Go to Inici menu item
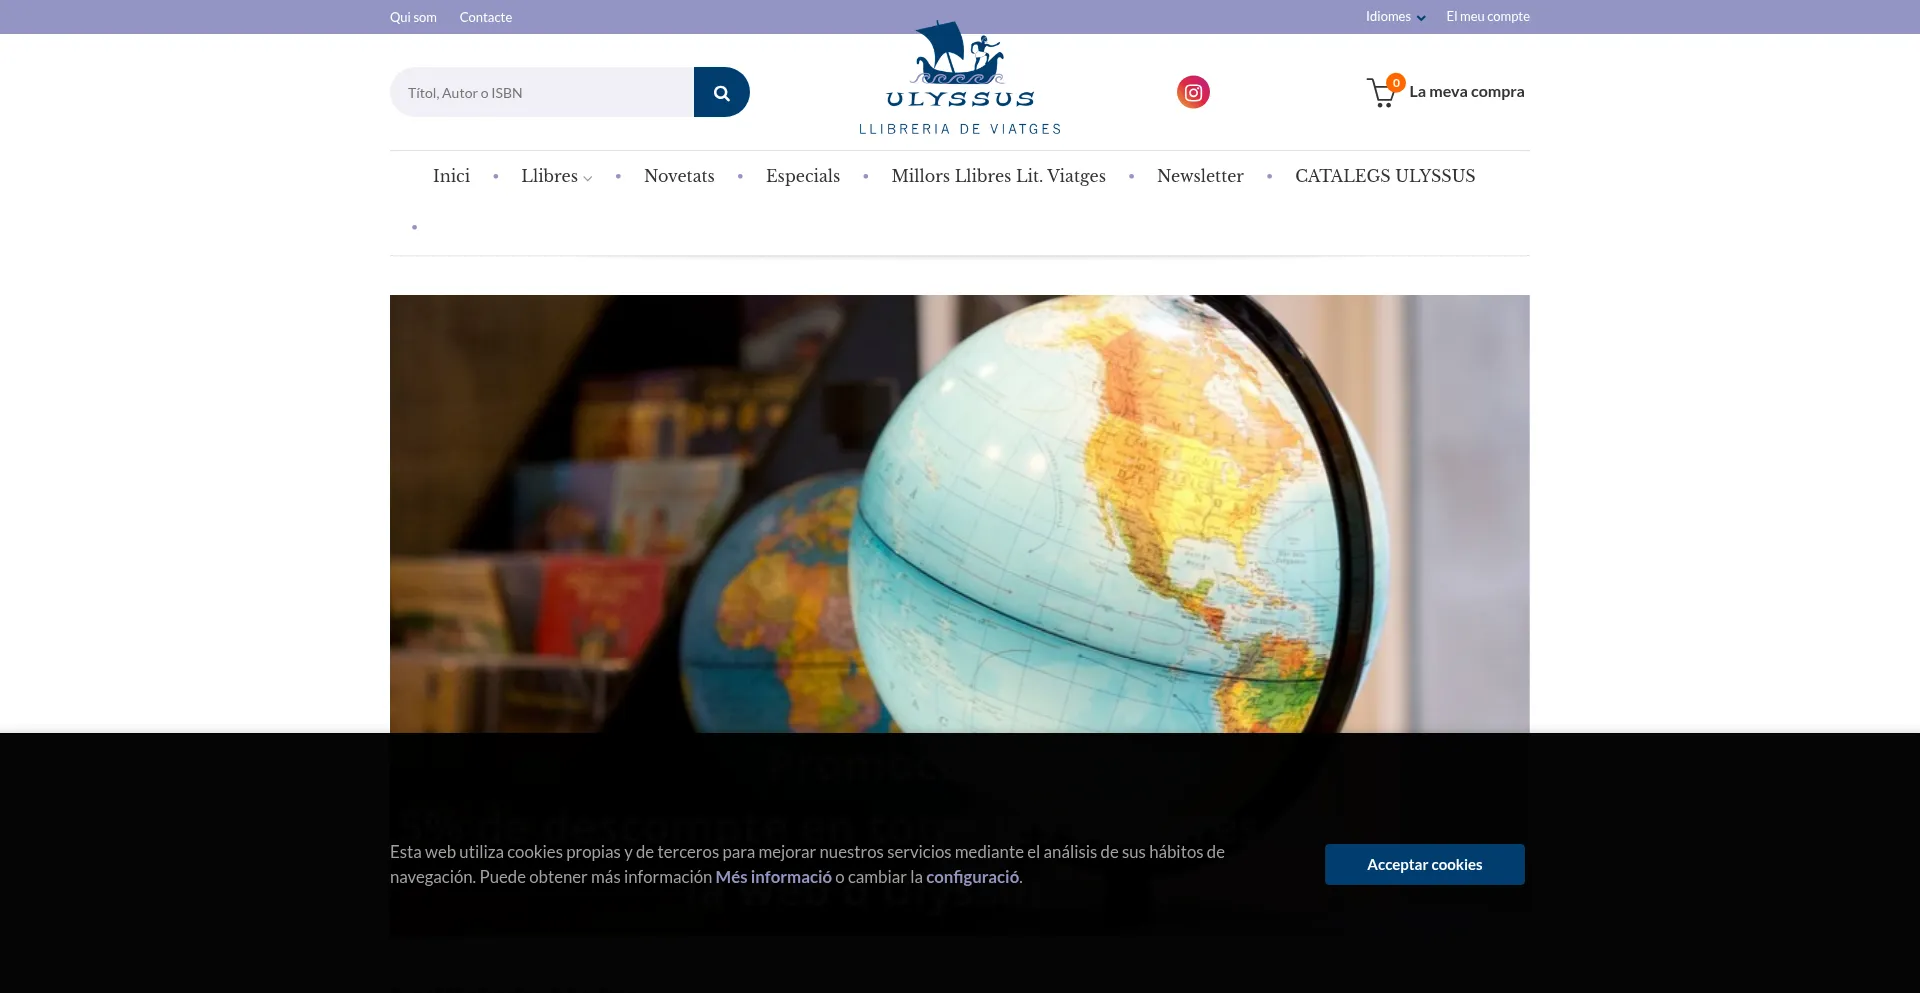The image size is (1920, 993). (451, 176)
